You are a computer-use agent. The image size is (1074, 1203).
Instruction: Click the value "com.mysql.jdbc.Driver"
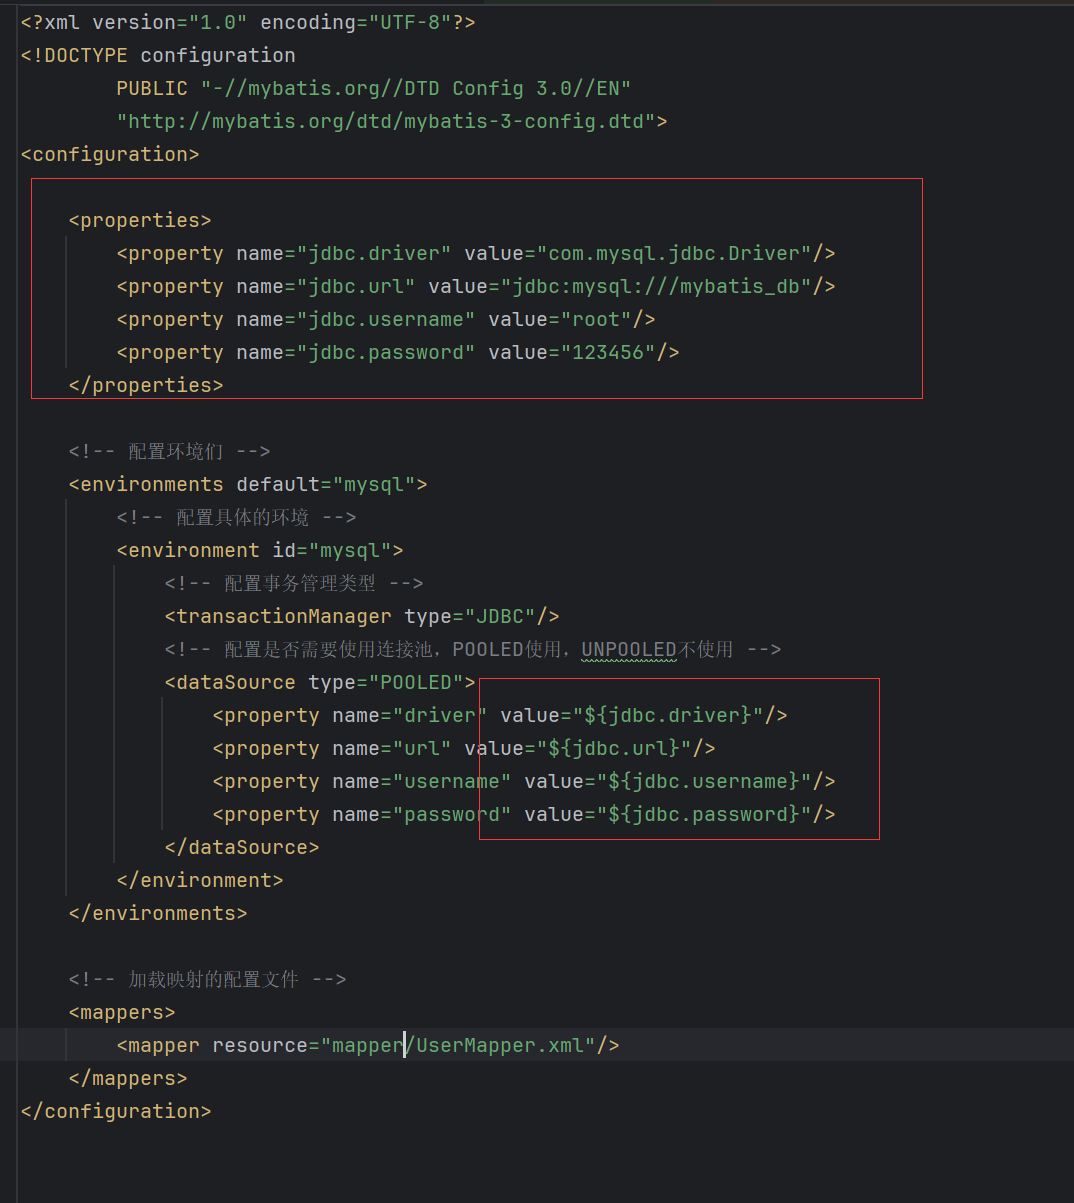point(675,253)
